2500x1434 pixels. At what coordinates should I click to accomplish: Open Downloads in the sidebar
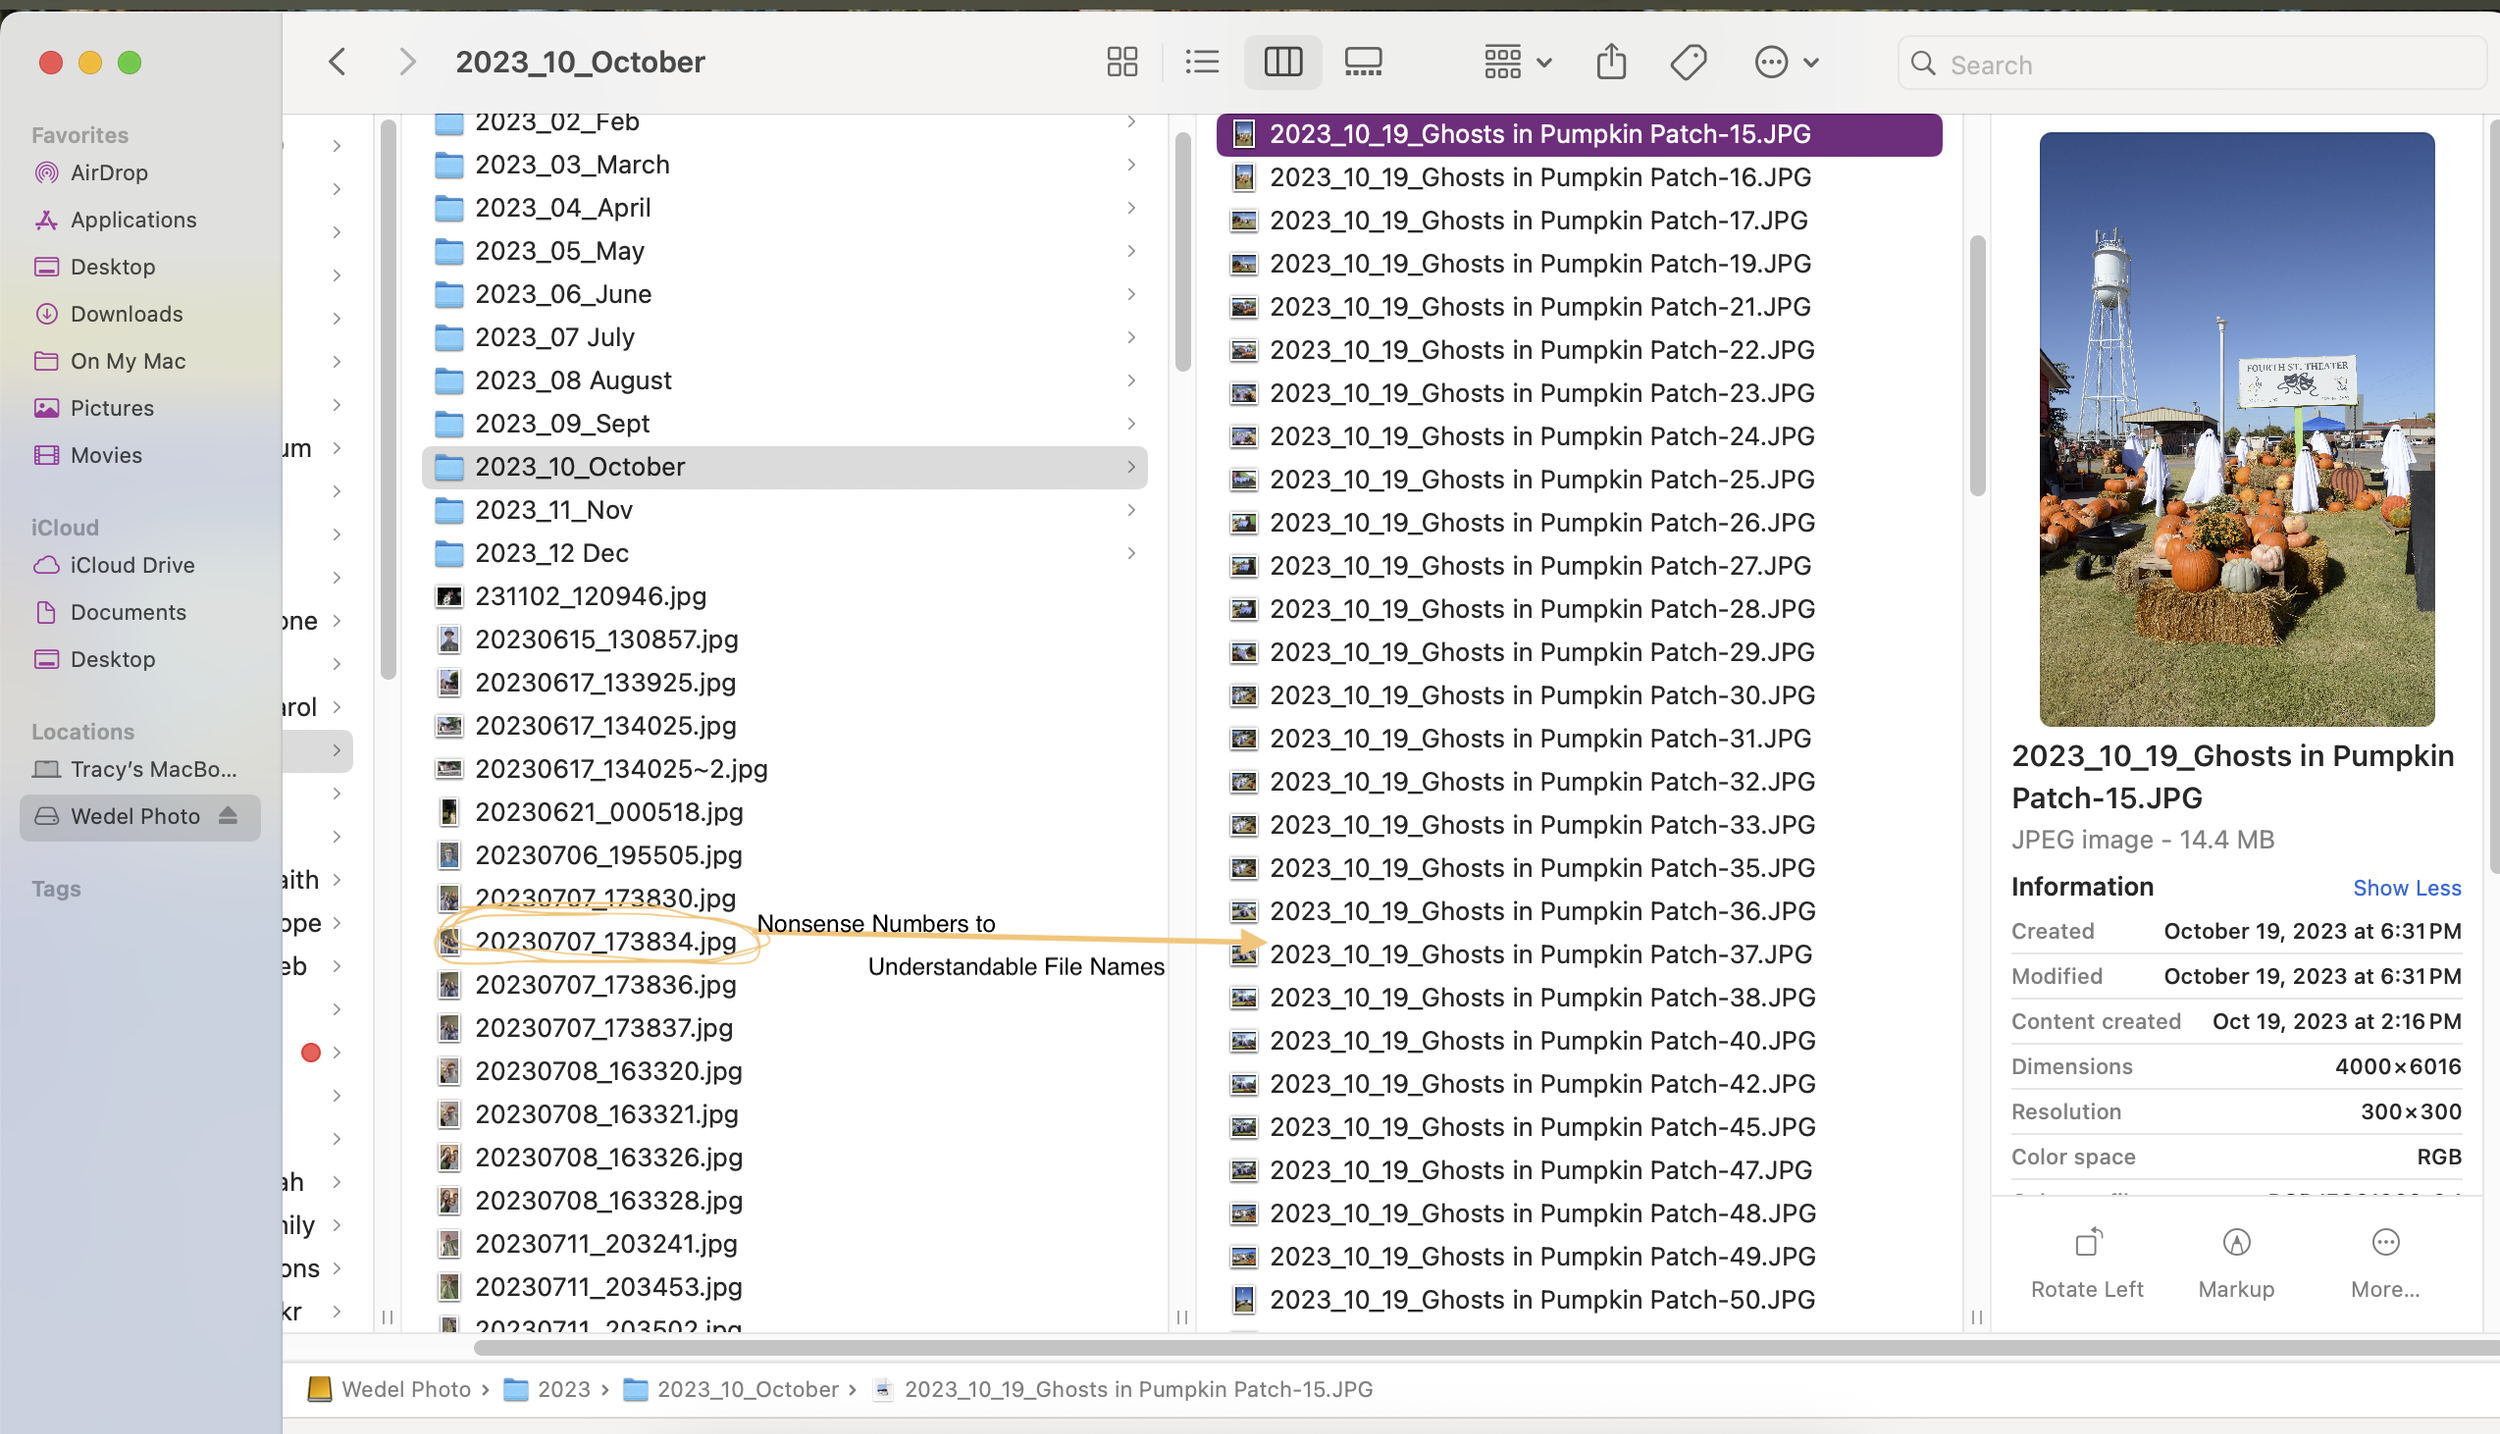click(x=126, y=314)
